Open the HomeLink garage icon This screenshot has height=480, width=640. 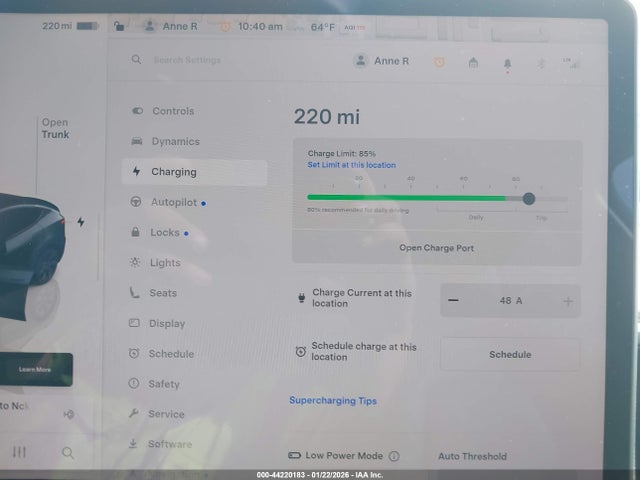[x=473, y=62]
